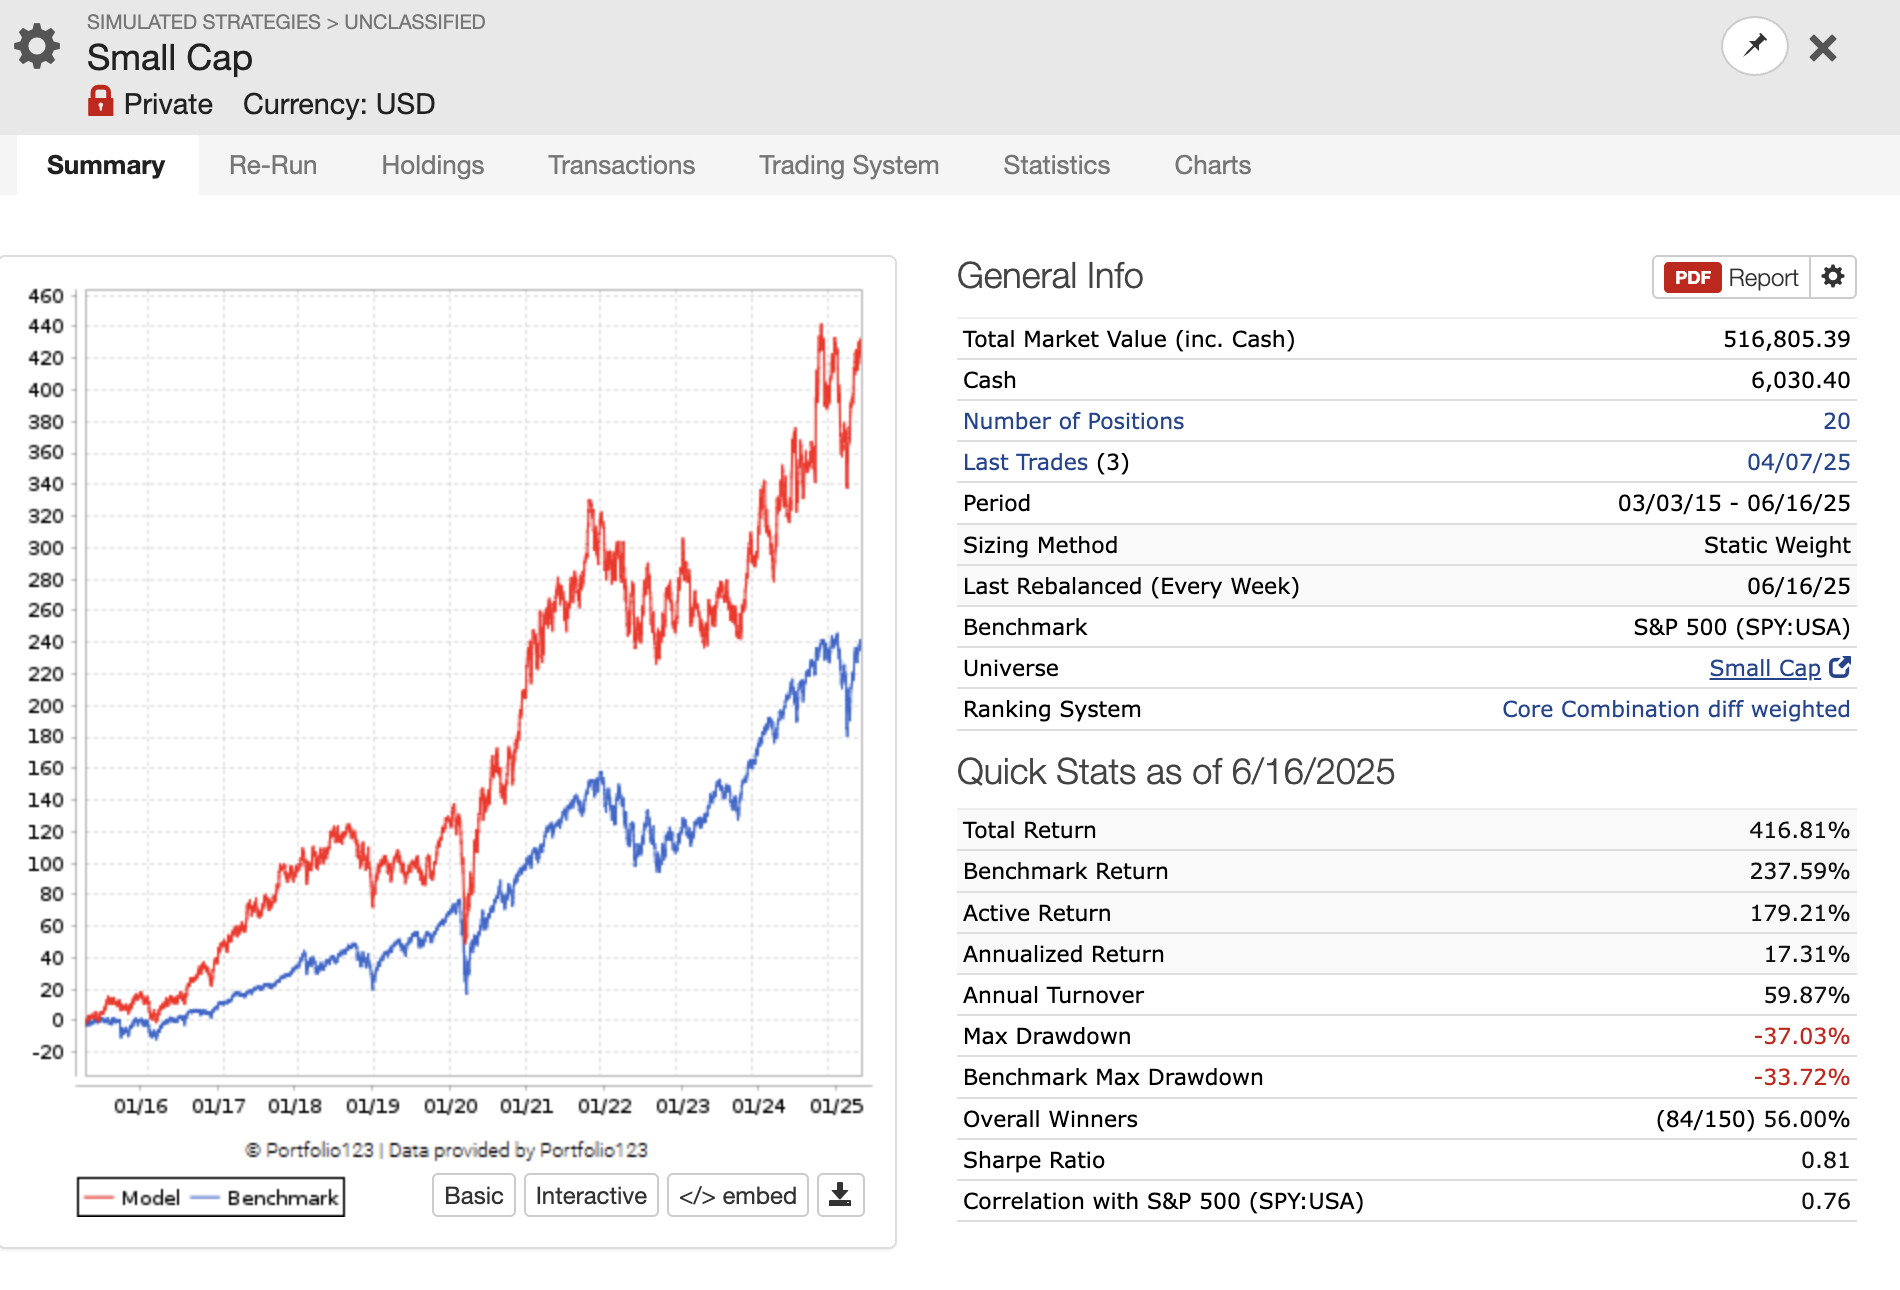Screen dimensions: 1900x1290
Task: Click the embed chart button
Action: [738, 1195]
